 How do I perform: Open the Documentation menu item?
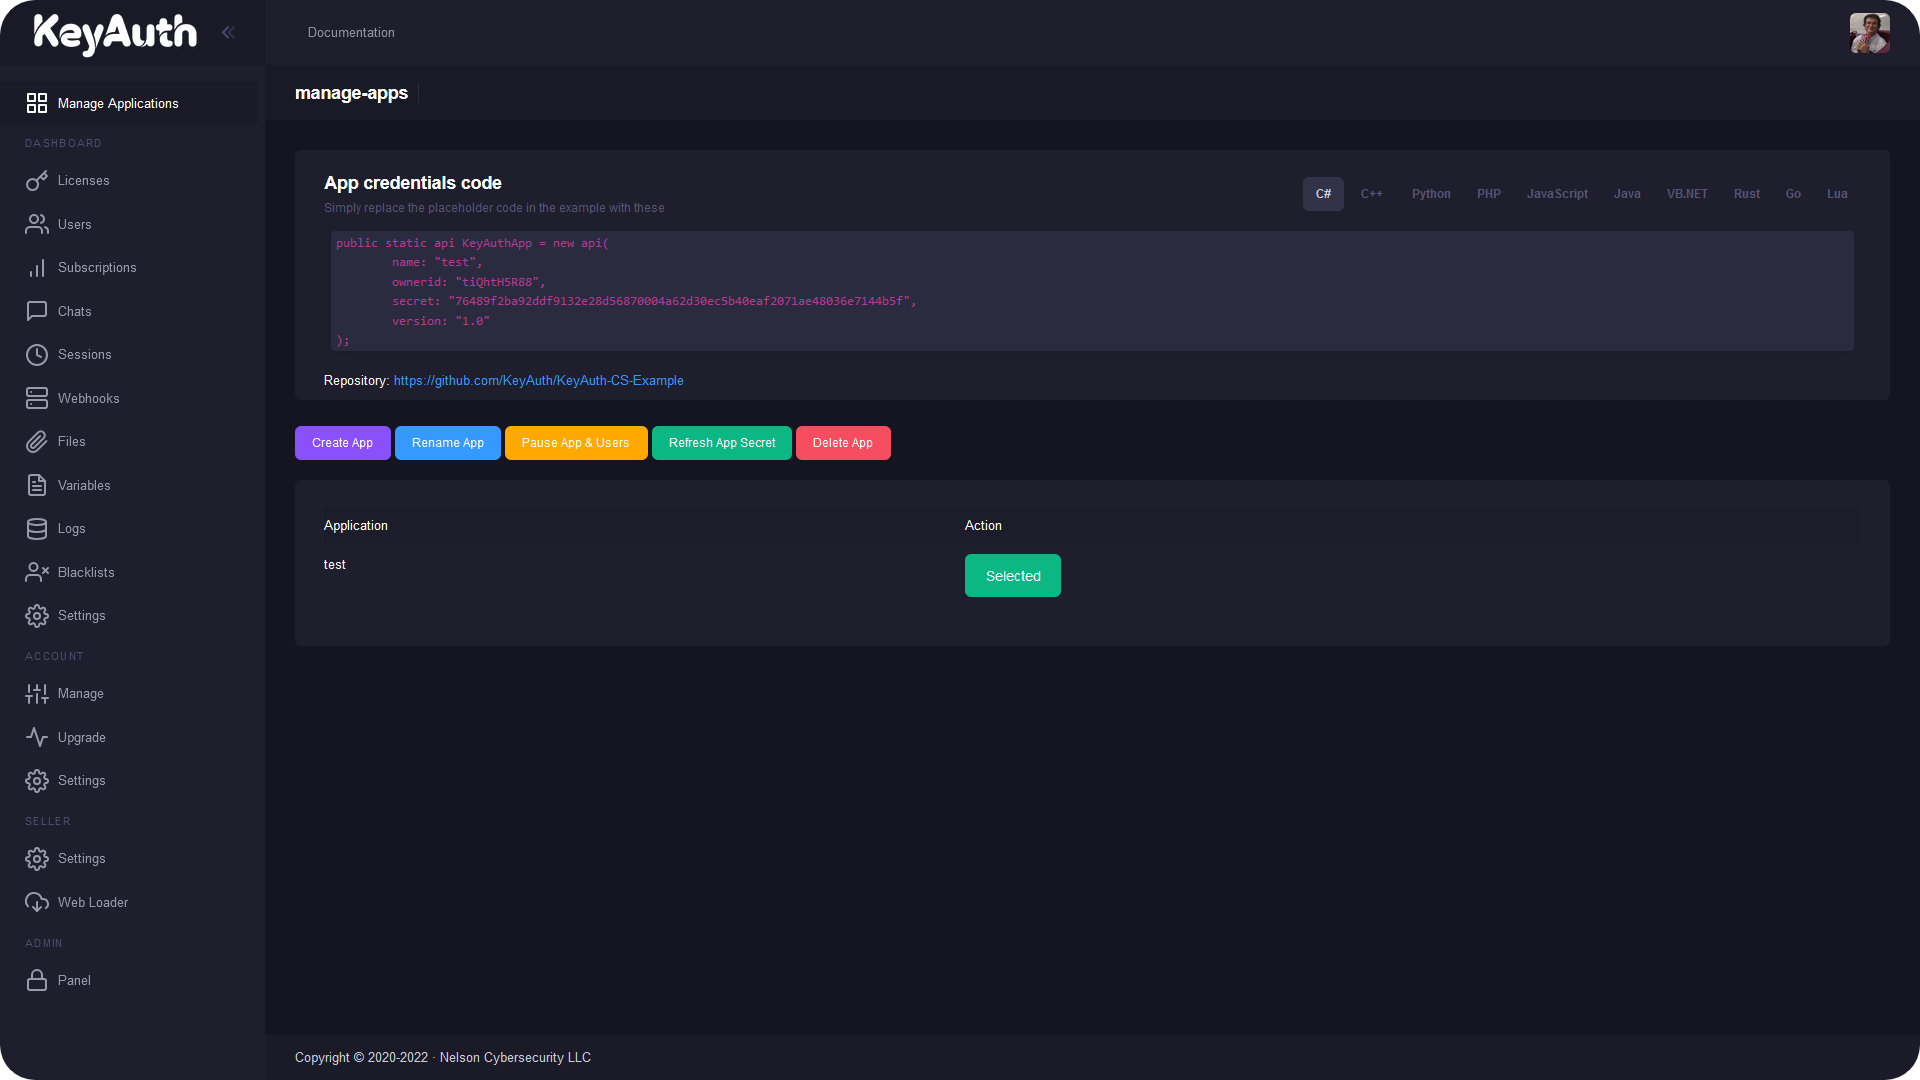point(351,32)
